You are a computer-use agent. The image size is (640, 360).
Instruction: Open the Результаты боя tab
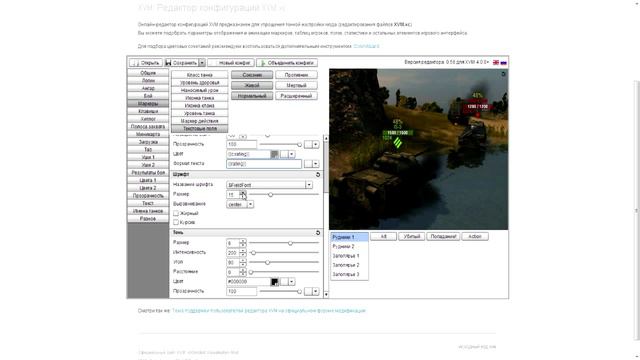(x=148, y=173)
